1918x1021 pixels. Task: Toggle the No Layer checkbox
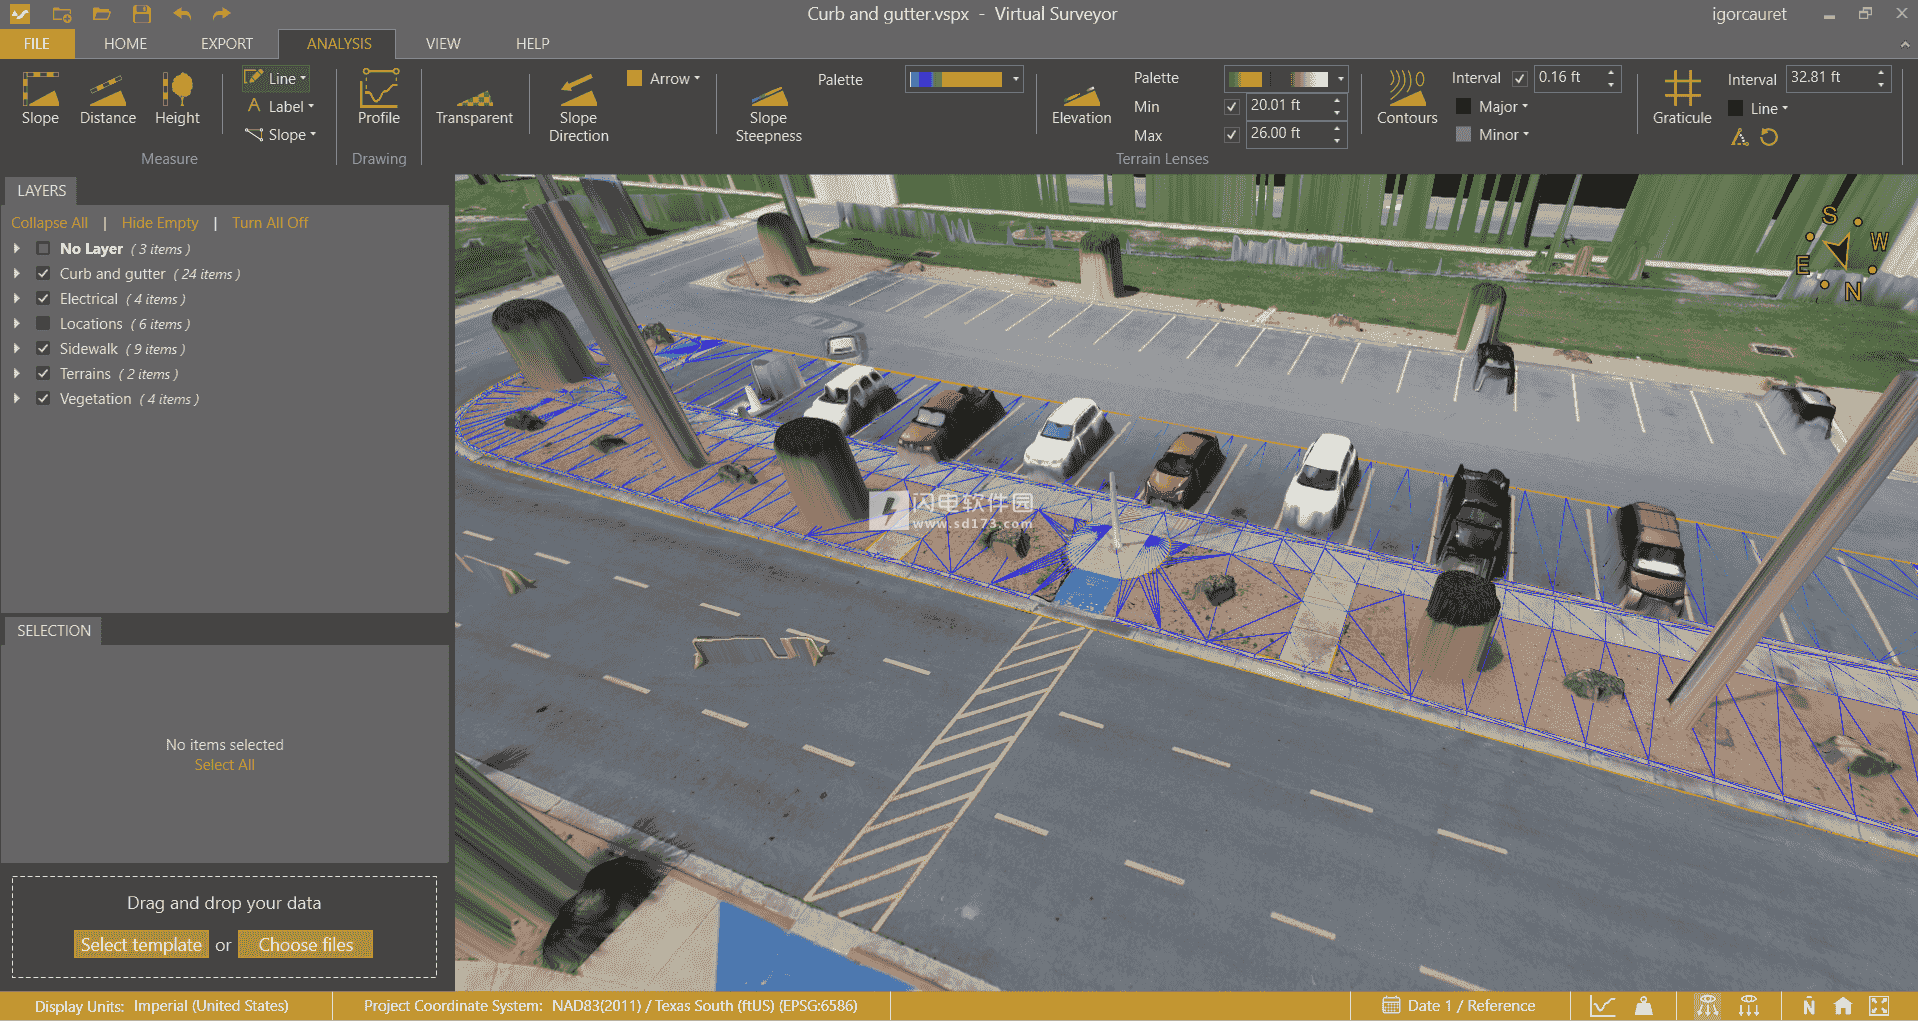pyautogui.click(x=43, y=249)
